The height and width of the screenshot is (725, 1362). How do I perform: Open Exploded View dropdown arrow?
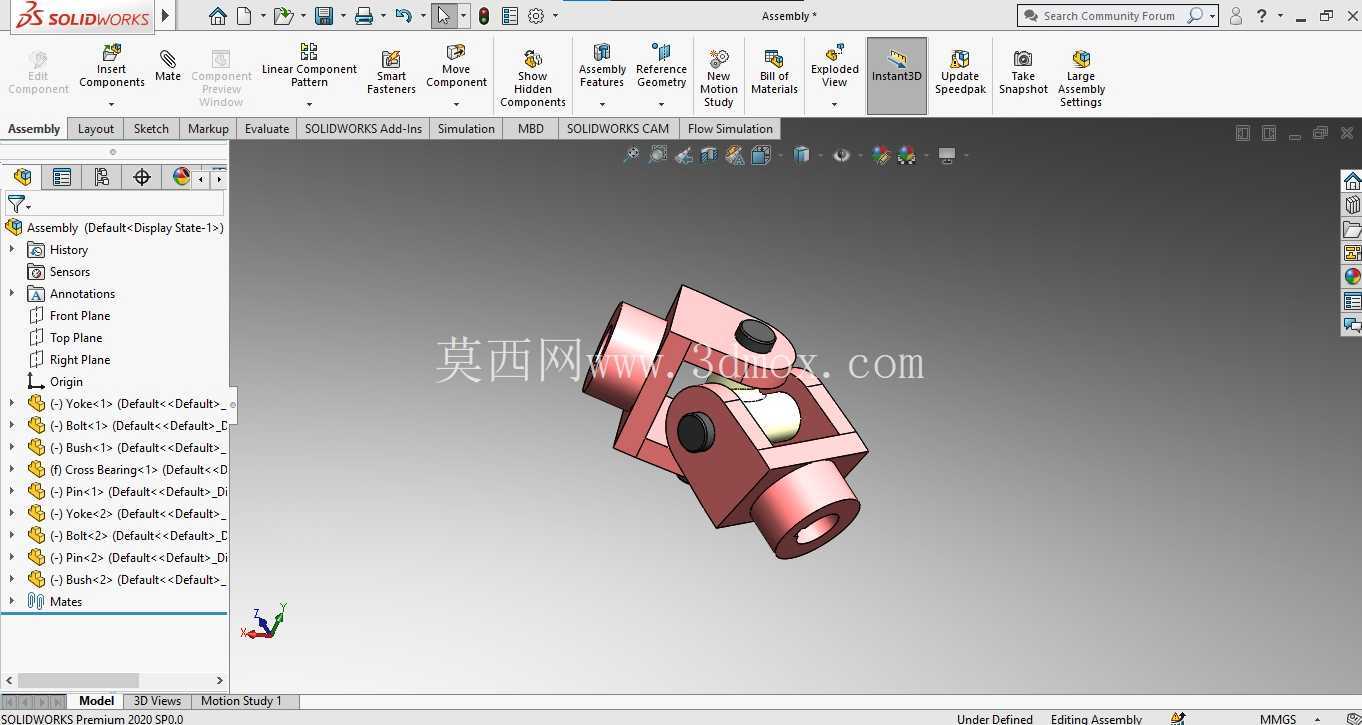coord(834,104)
